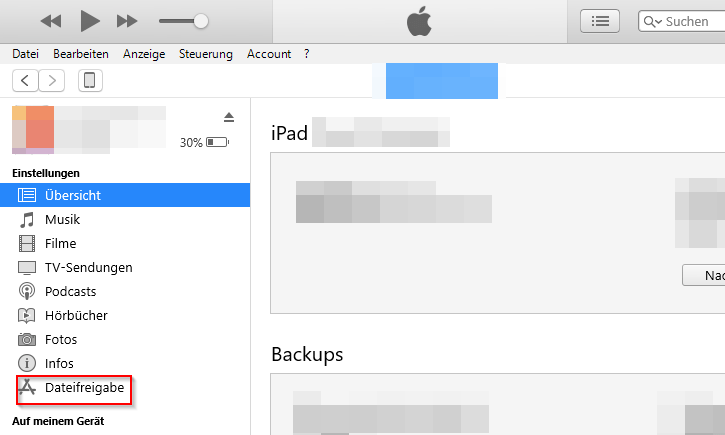Open the Steuerung menu

tap(205, 54)
